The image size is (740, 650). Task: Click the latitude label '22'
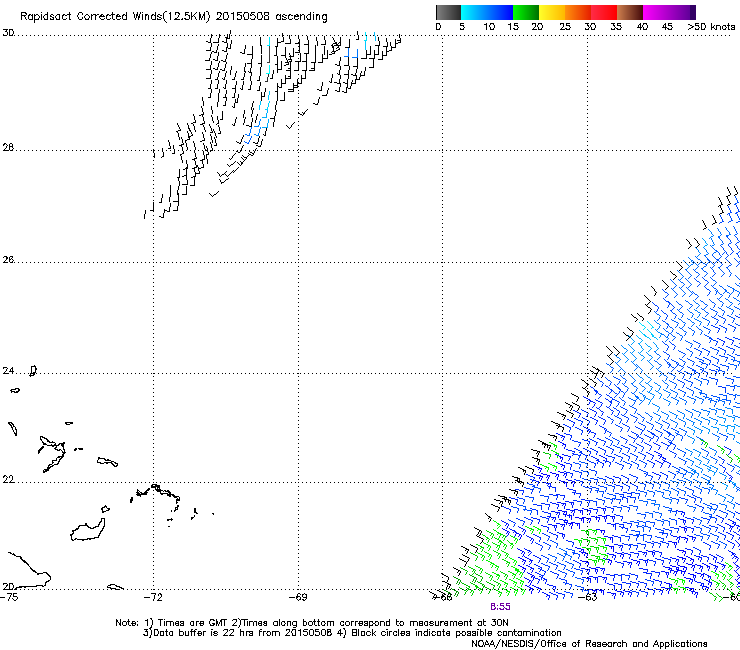pos(8,479)
